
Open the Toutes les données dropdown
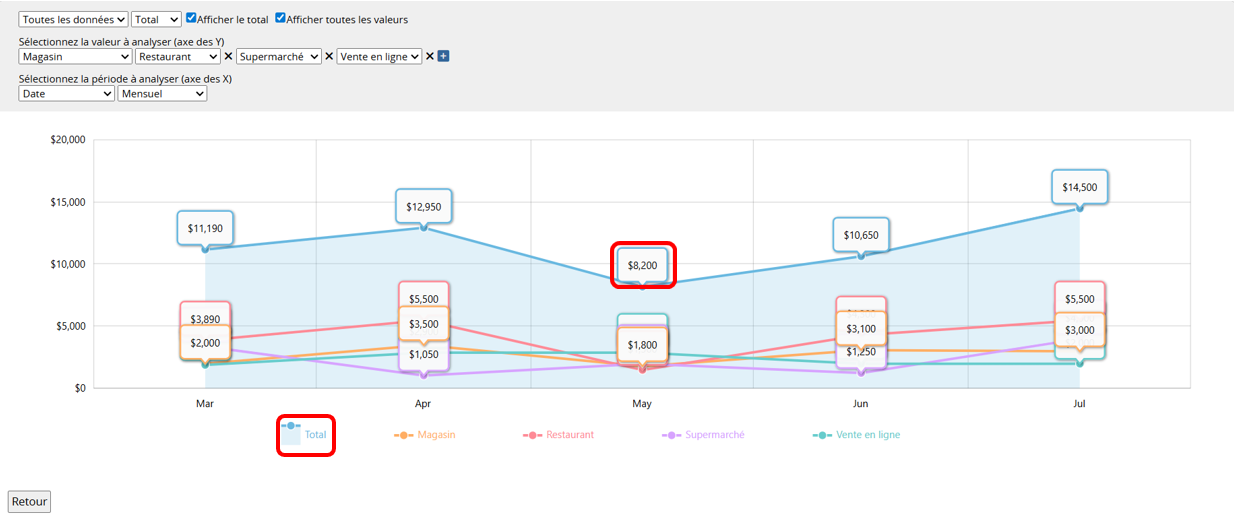pyautogui.click(x=73, y=19)
